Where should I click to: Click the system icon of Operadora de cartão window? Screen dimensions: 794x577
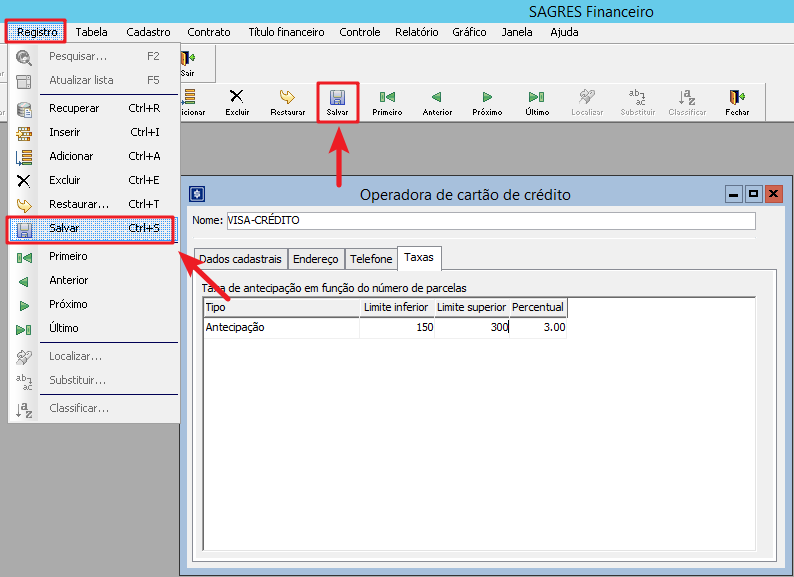coord(197,194)
